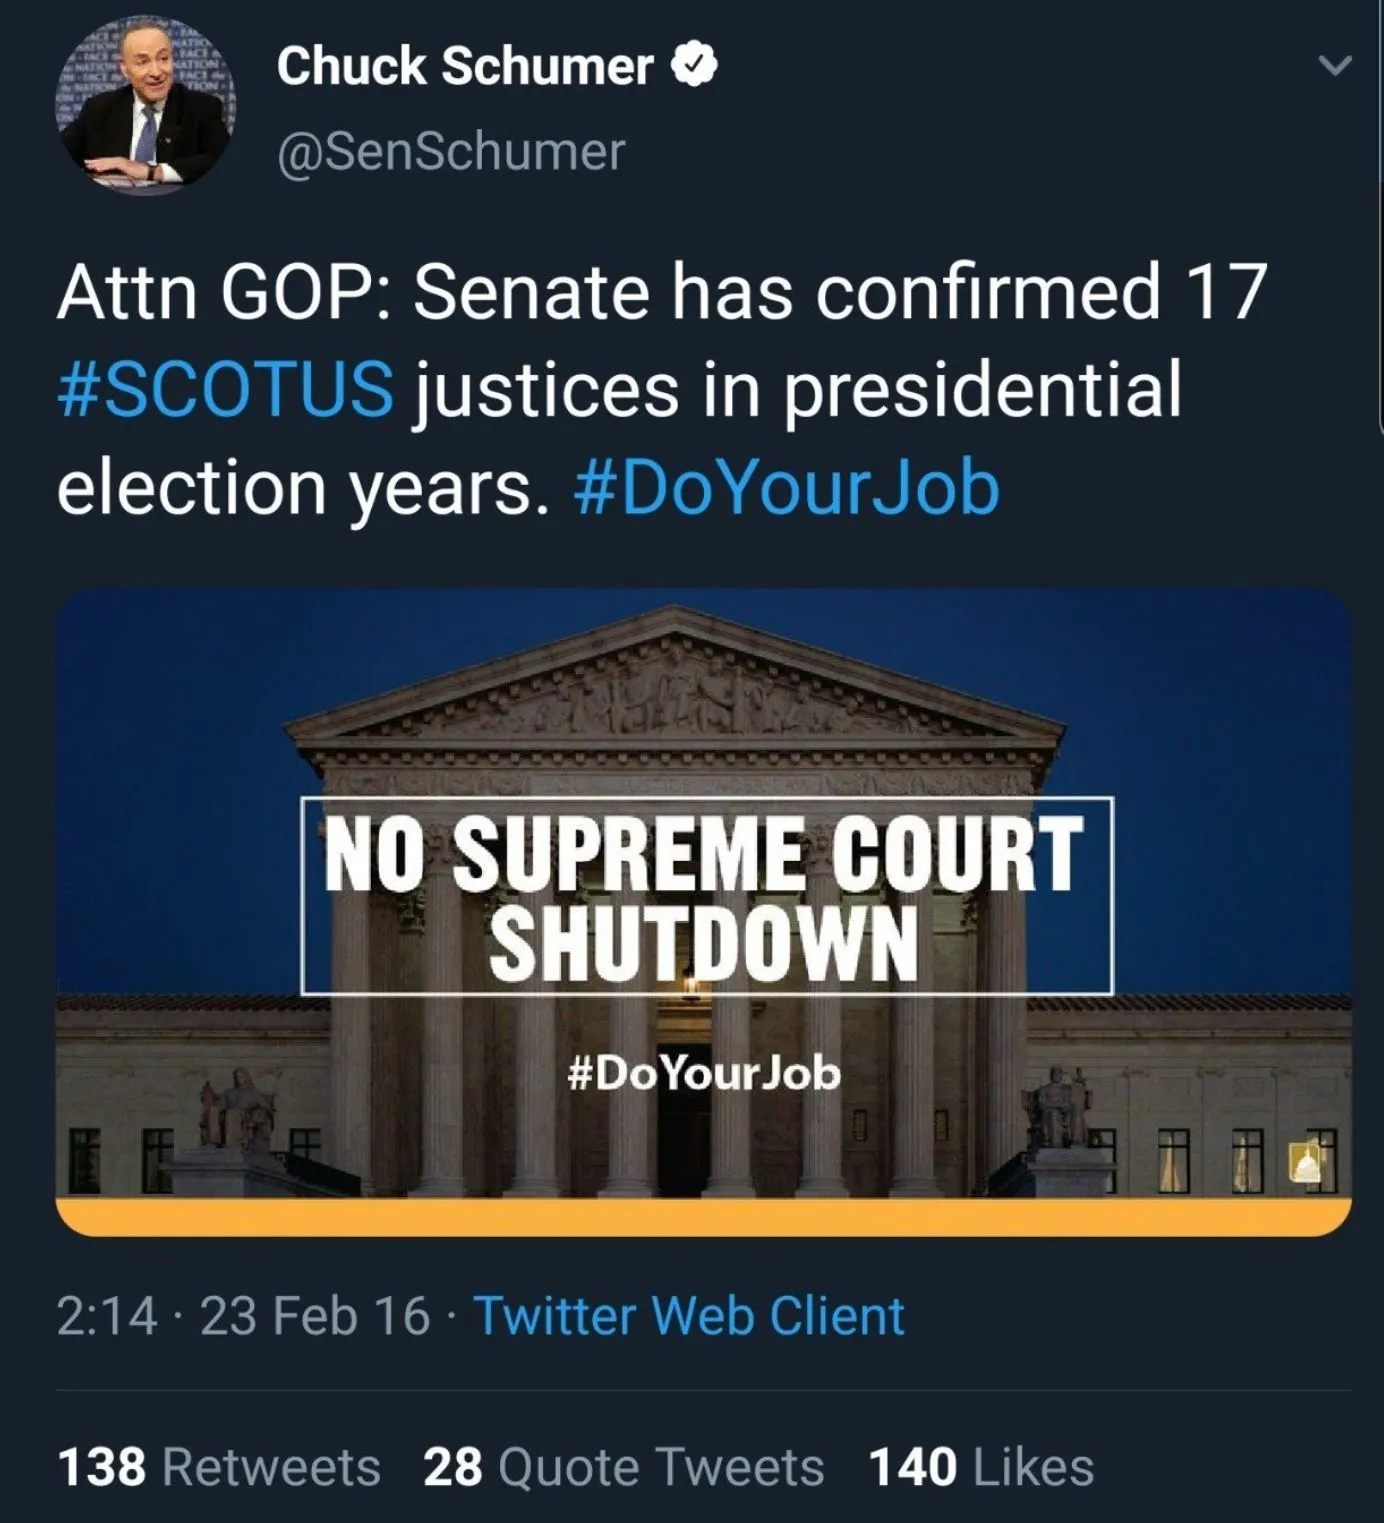The height and width of the screenshot is (1523, 1384).
Task: Click the orange strip under the image
Action: pos(703,1217)
